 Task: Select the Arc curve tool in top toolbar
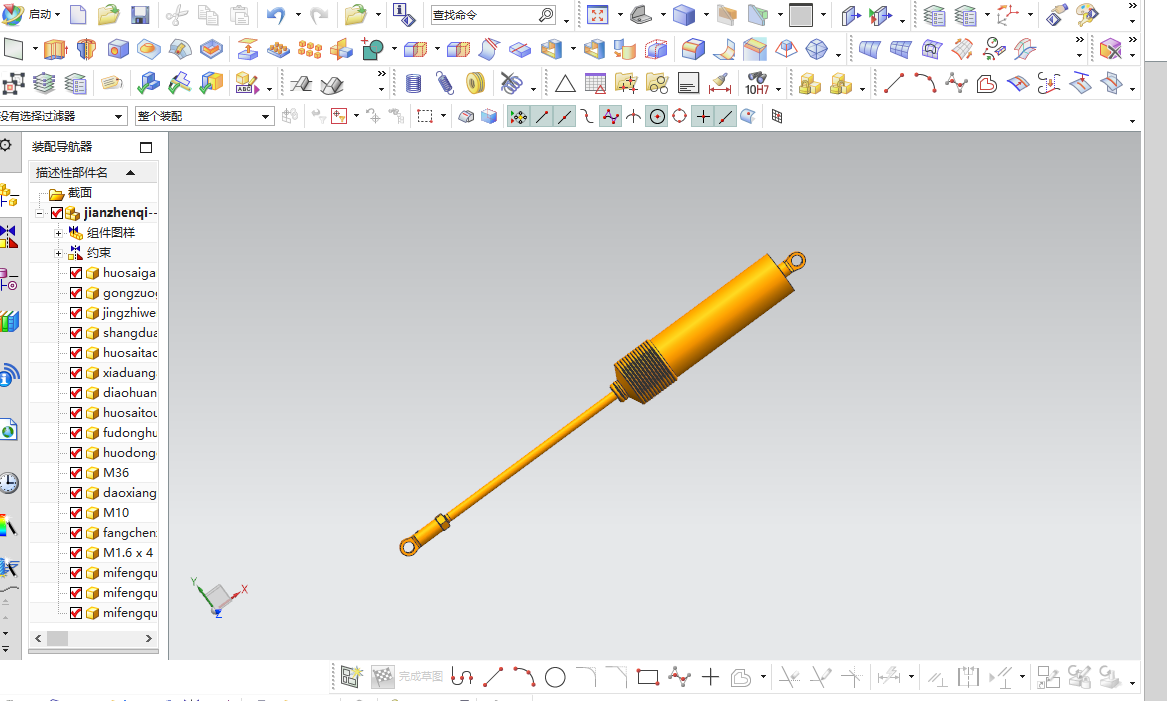click(x=925, y=83)
